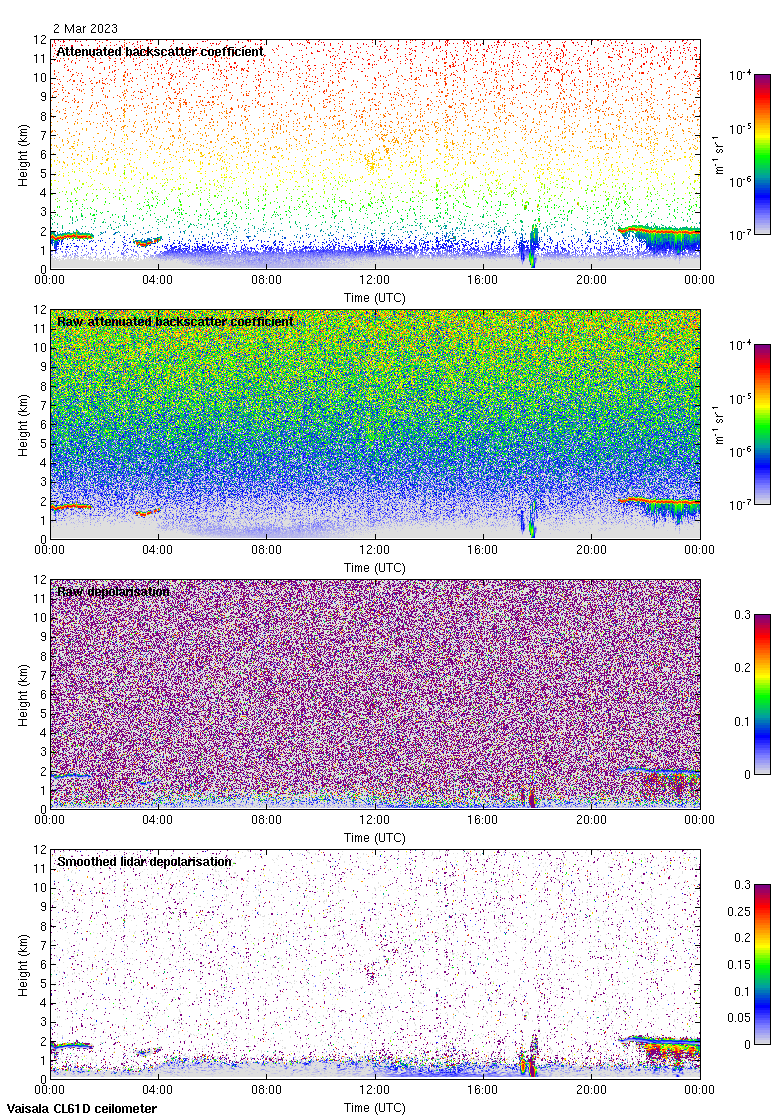Click the "Raw depolarisation" panel title
The height and width of the screenshot is (1120, 780).
pyautogui.click(x=113, y=591)
